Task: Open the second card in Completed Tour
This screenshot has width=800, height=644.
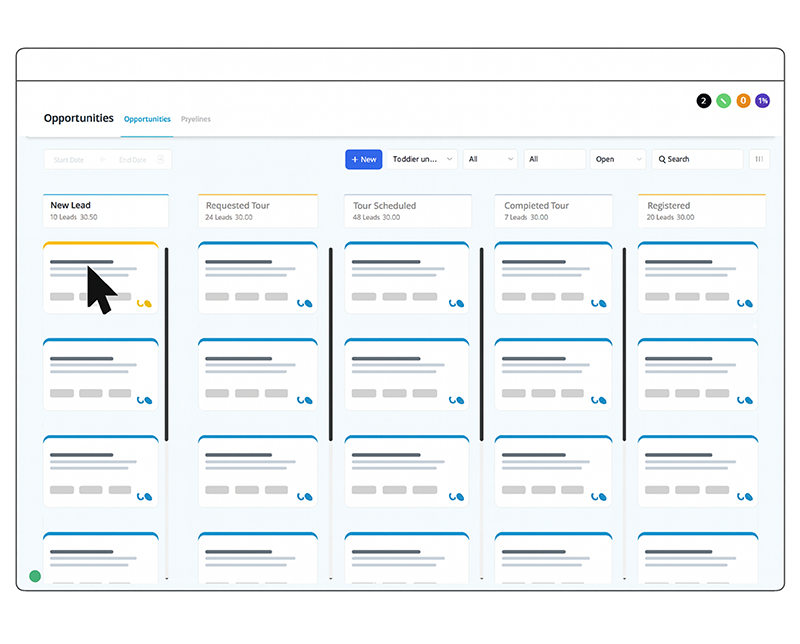Action: [553, 374]
